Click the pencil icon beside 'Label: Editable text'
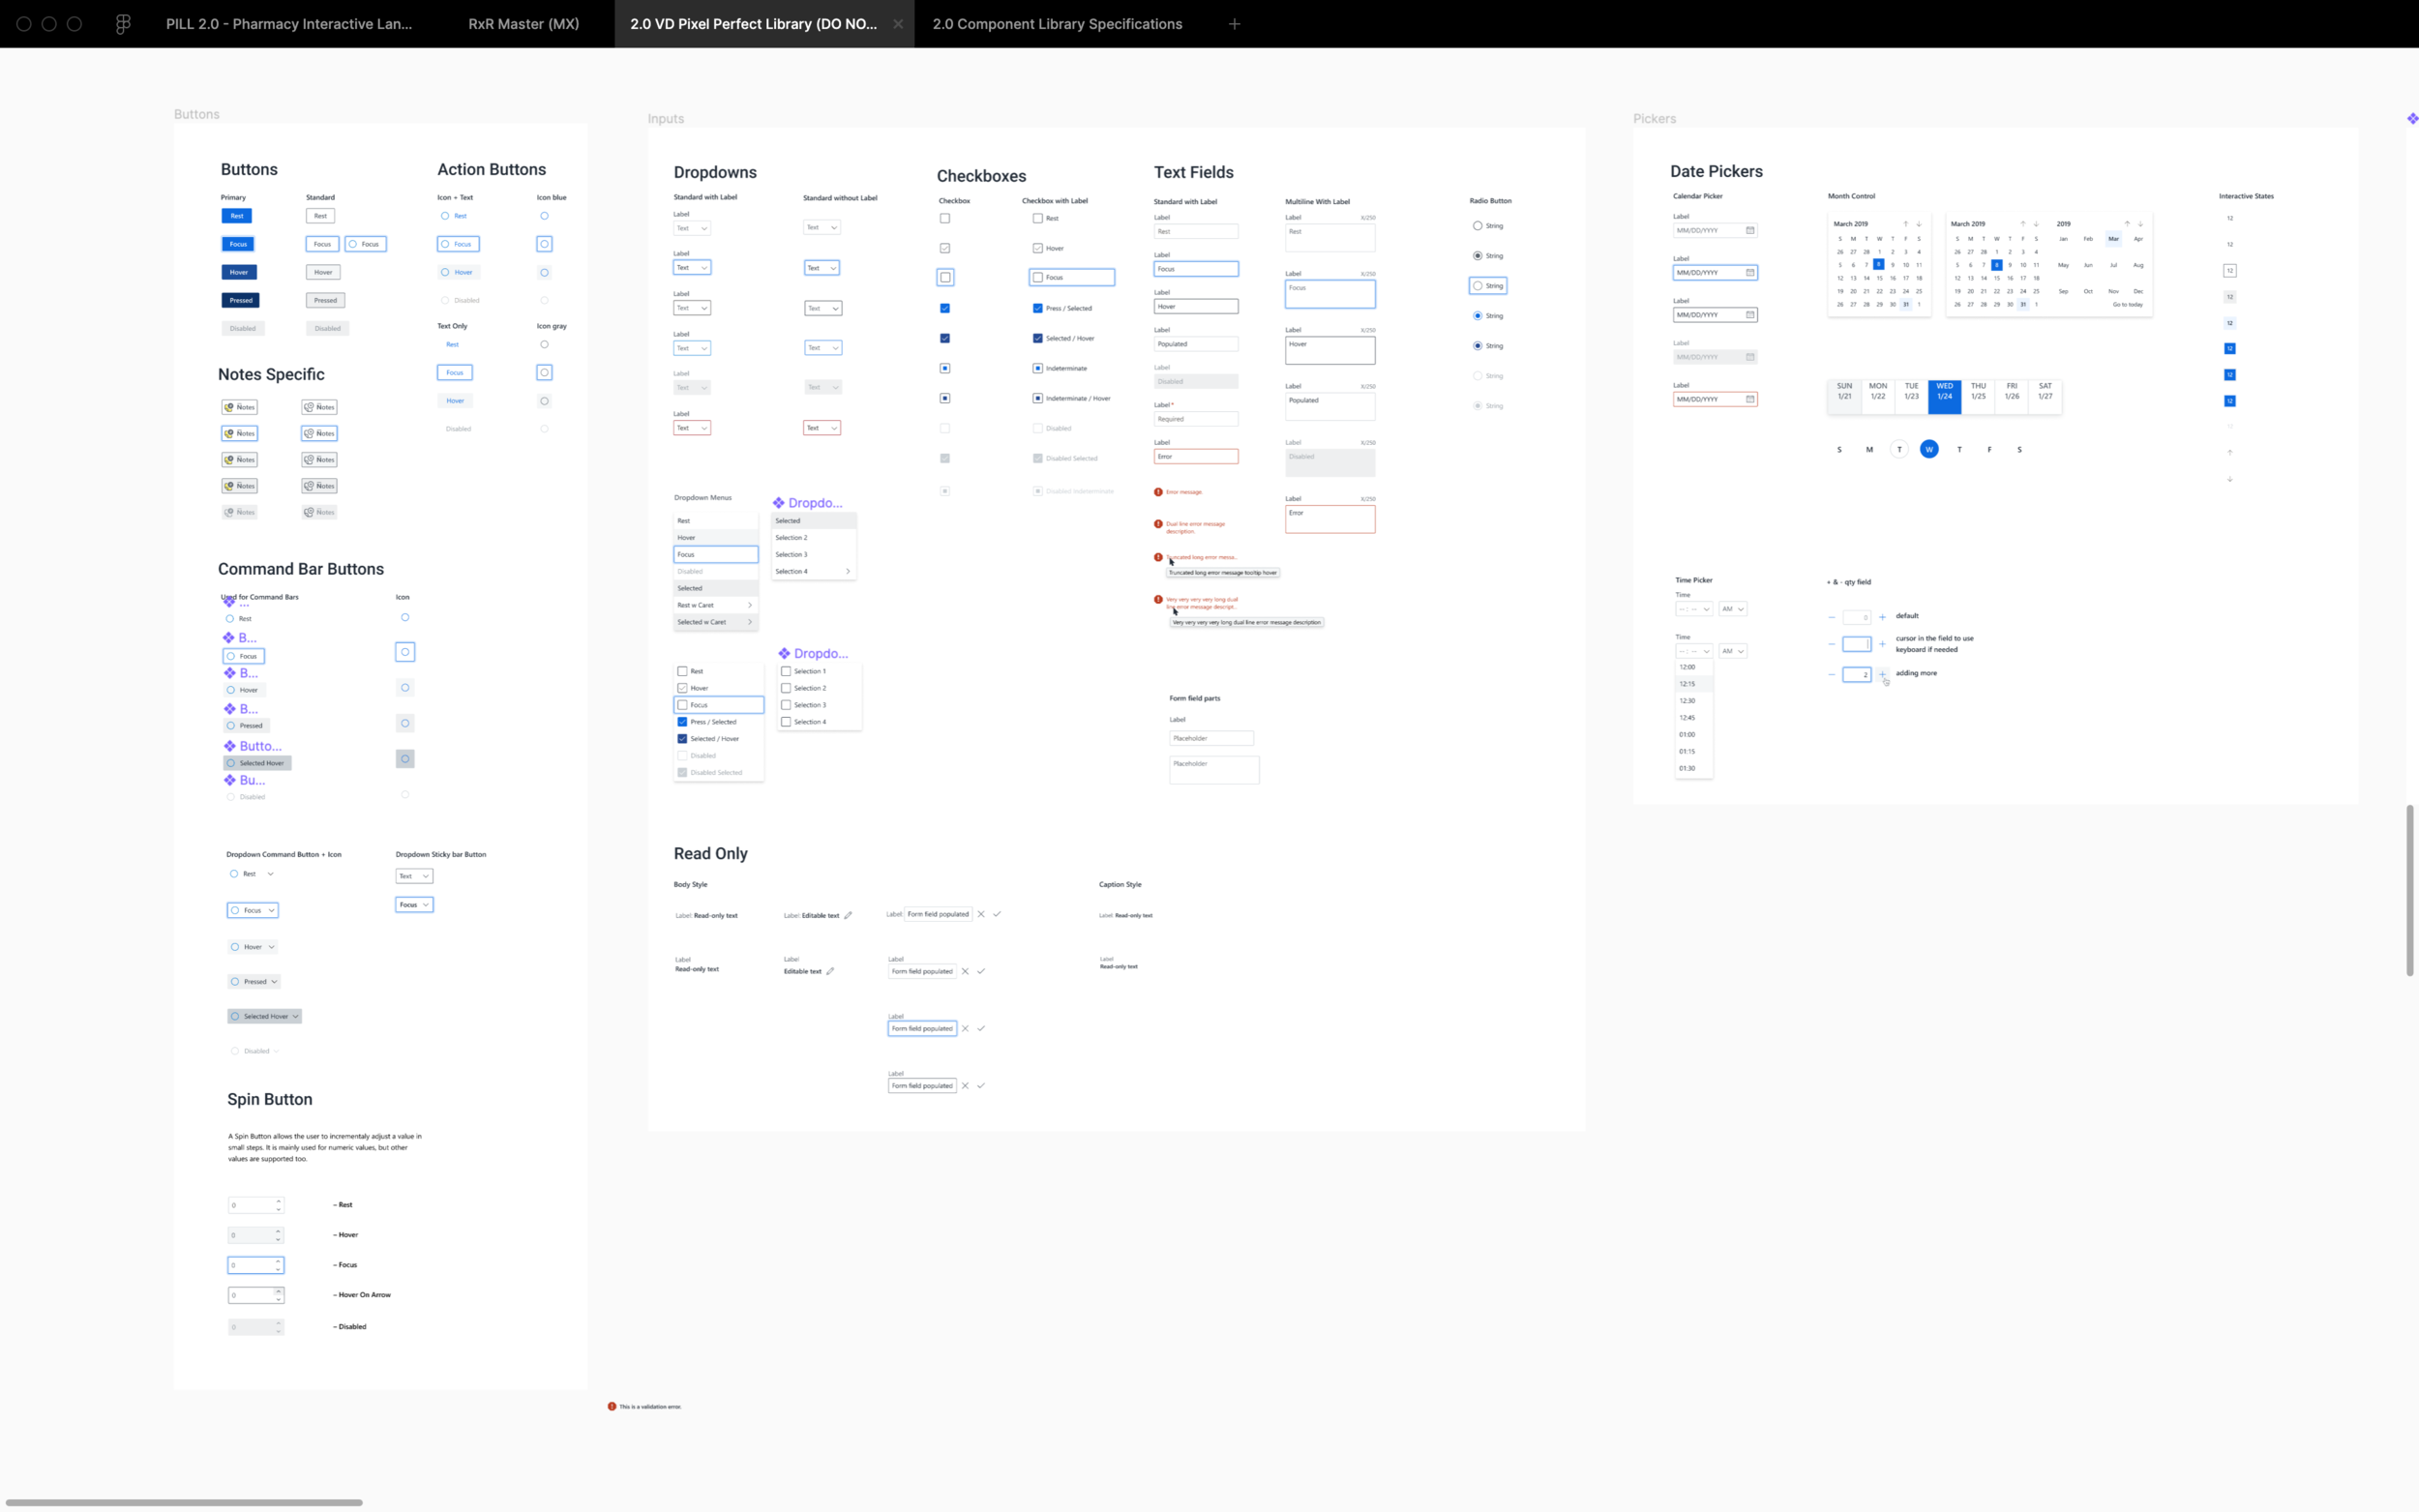2419x1512 pixels. pos(848,915)
